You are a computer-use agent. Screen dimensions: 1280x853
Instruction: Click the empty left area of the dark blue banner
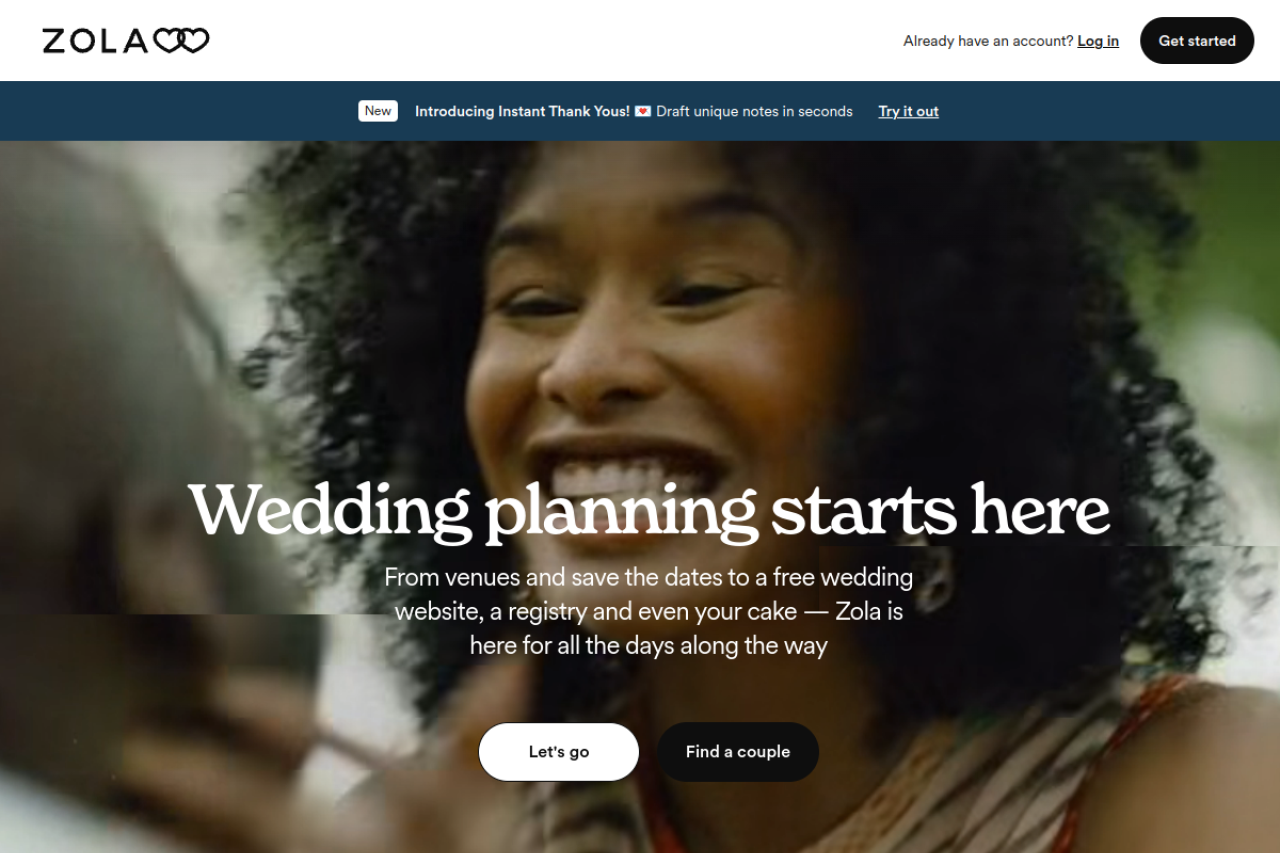click(180, 111)
